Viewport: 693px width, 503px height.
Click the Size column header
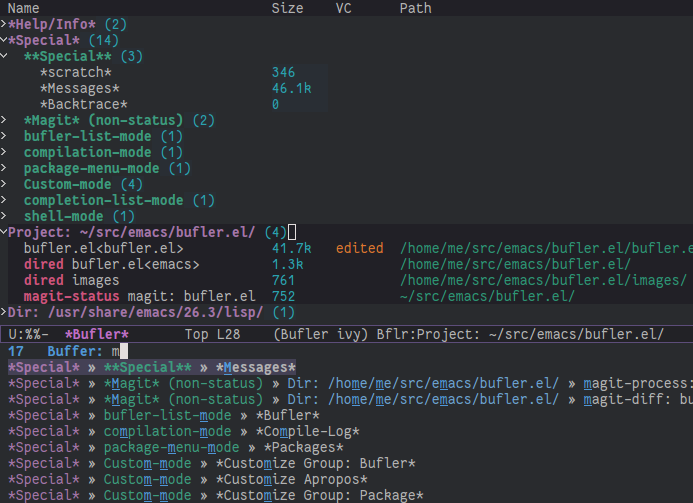click(287, 8)
